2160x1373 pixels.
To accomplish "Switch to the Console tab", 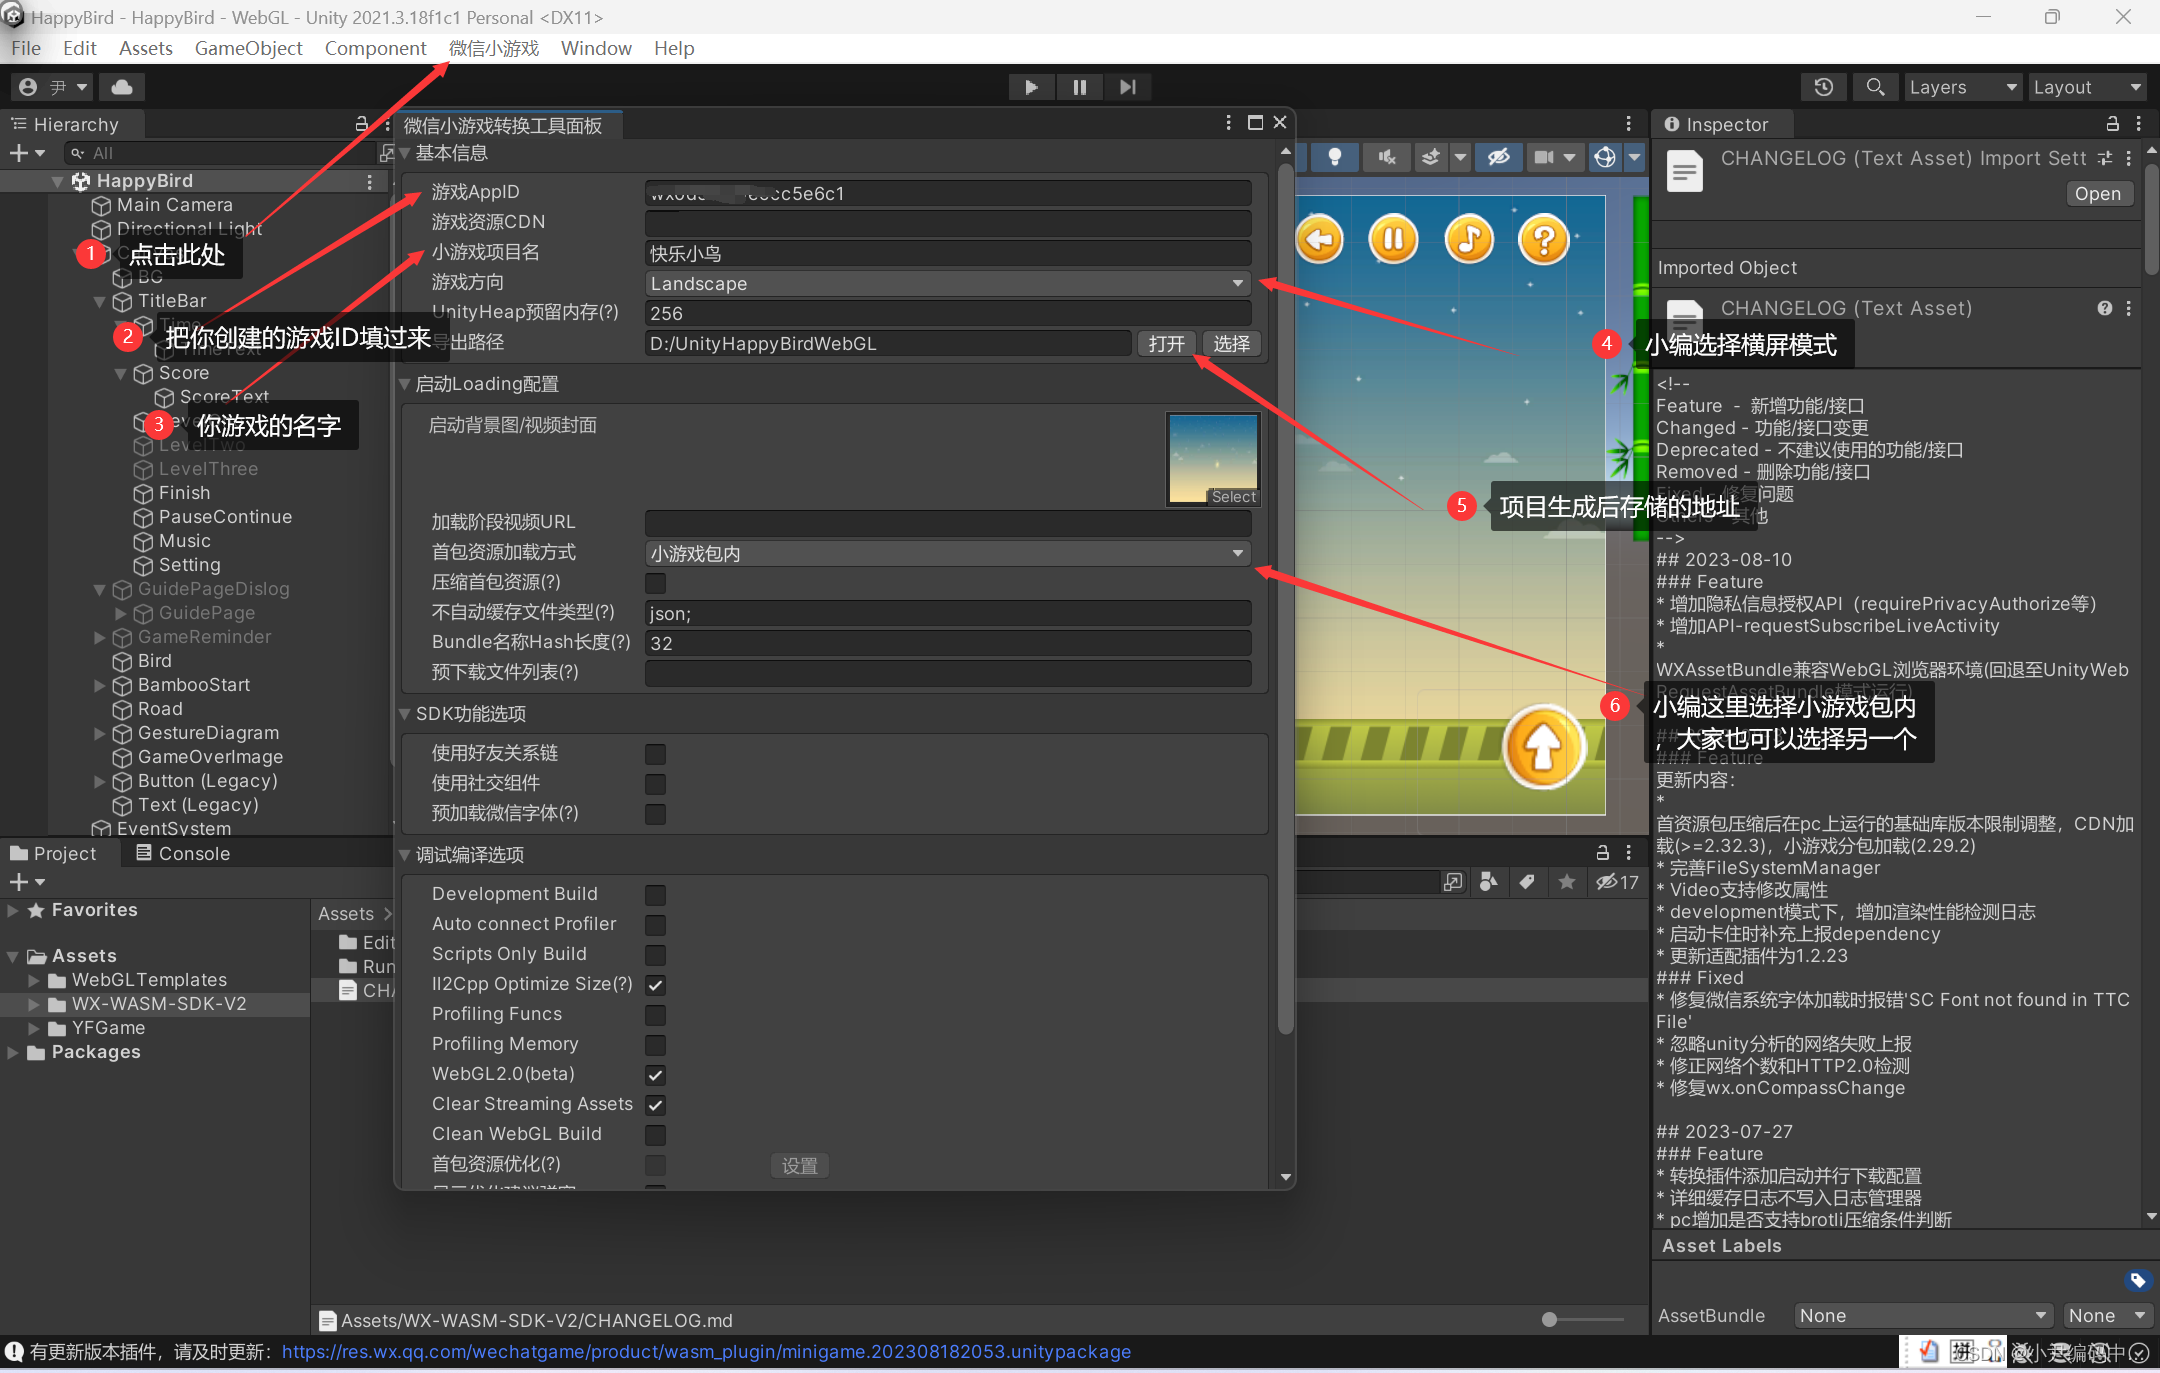I will click(x=182, y=853).
